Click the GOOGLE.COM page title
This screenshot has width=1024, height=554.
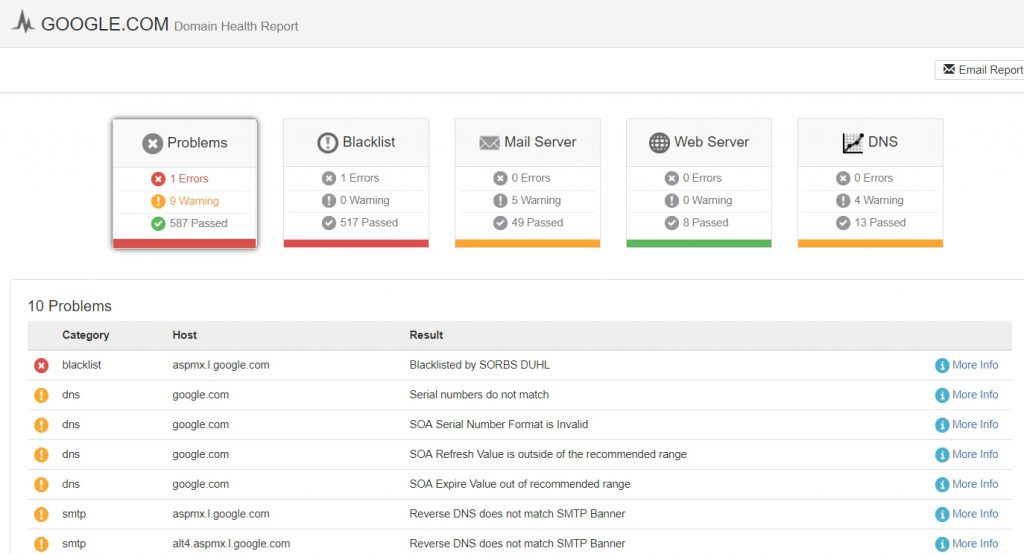point(104,24)
